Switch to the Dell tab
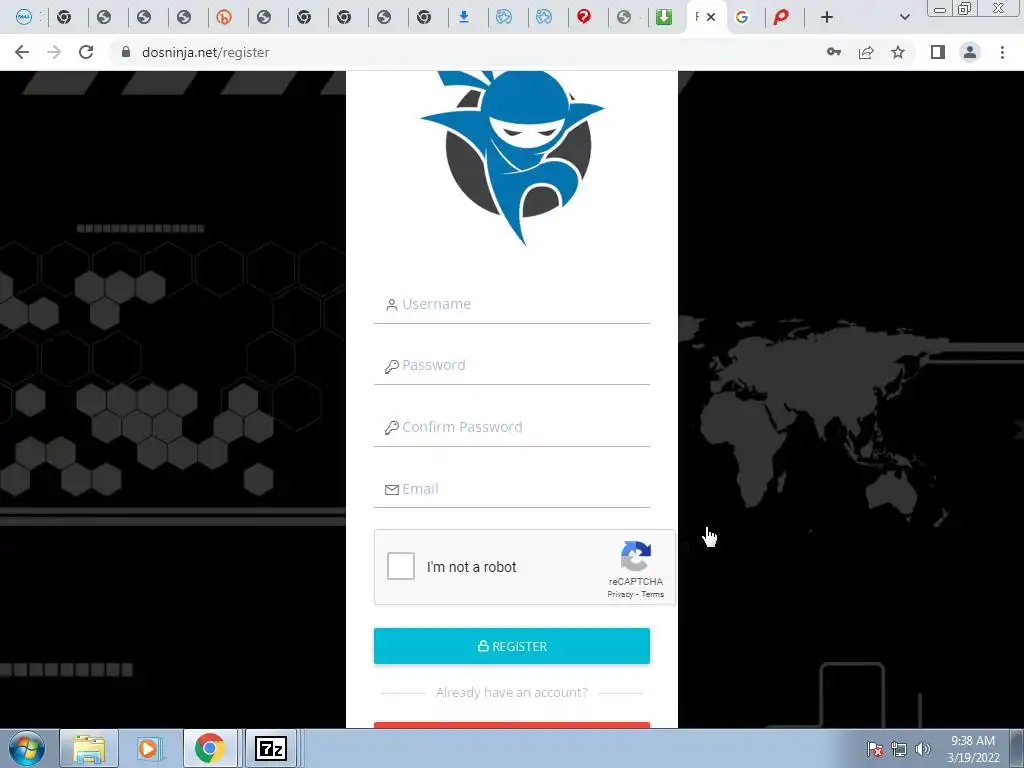 point(24,18)
